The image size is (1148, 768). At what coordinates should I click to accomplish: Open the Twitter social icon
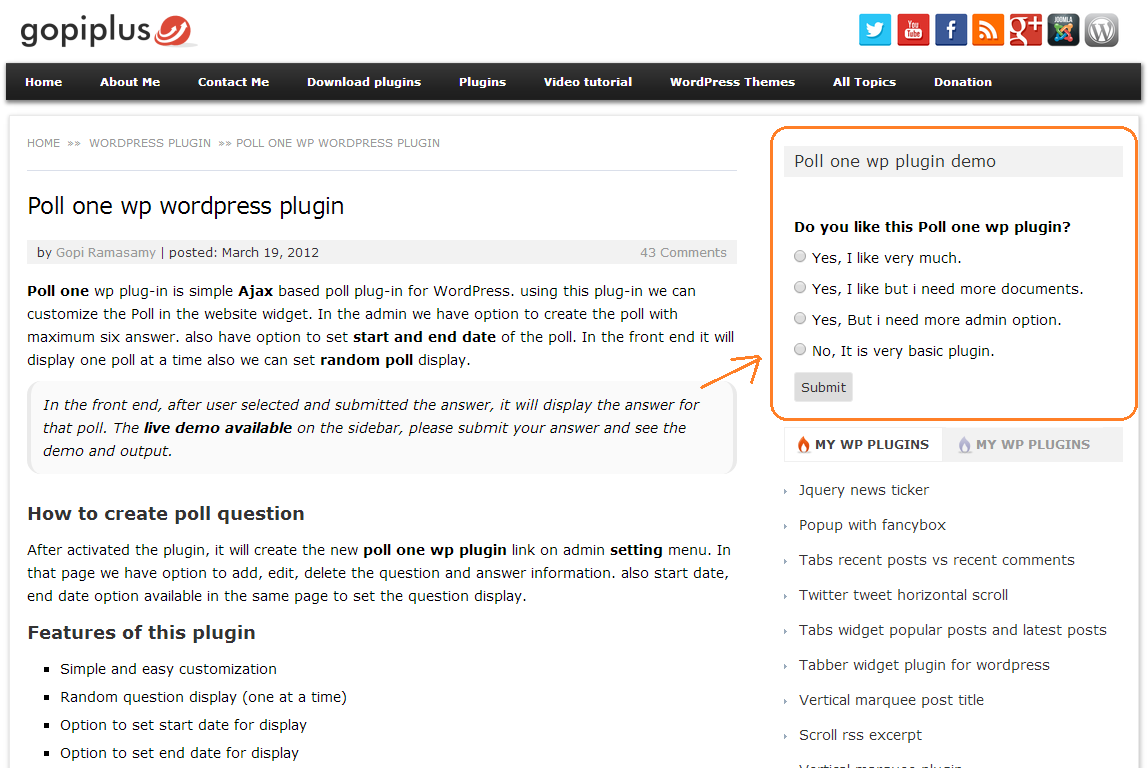(x=875, y=30)
